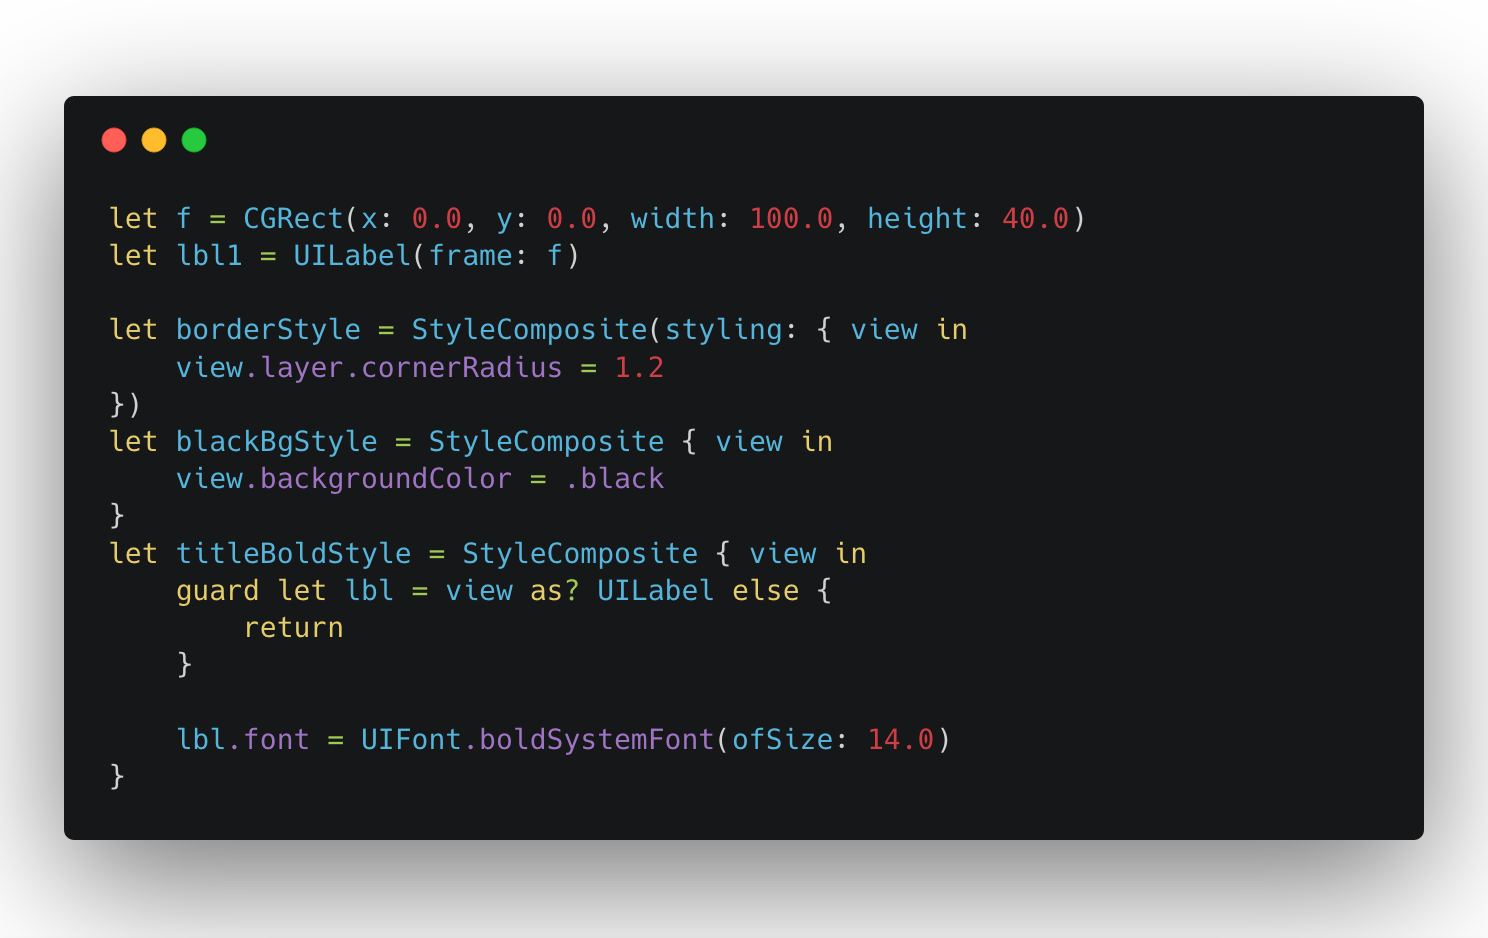Click the styling: parameter label
This screenshot has height=938, width=1488.
click(731, 329)
